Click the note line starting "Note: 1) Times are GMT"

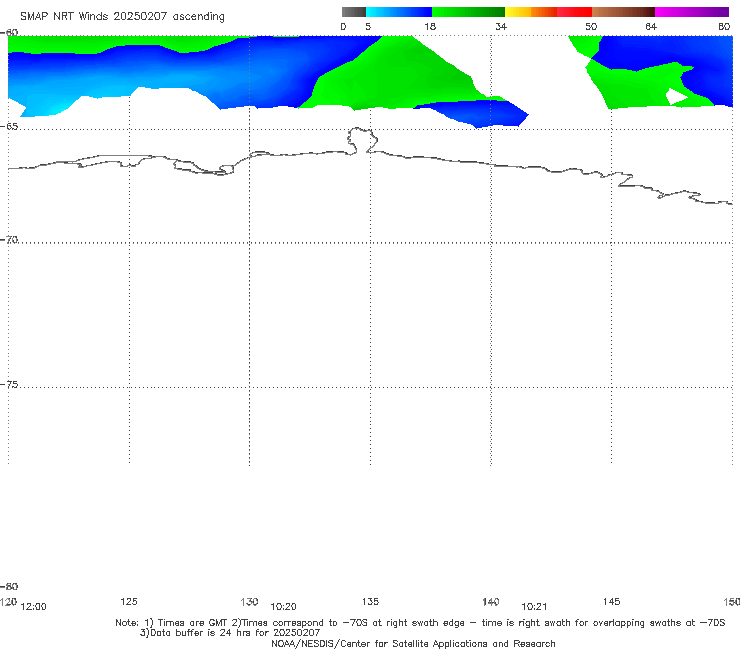(x=420, y=623)
